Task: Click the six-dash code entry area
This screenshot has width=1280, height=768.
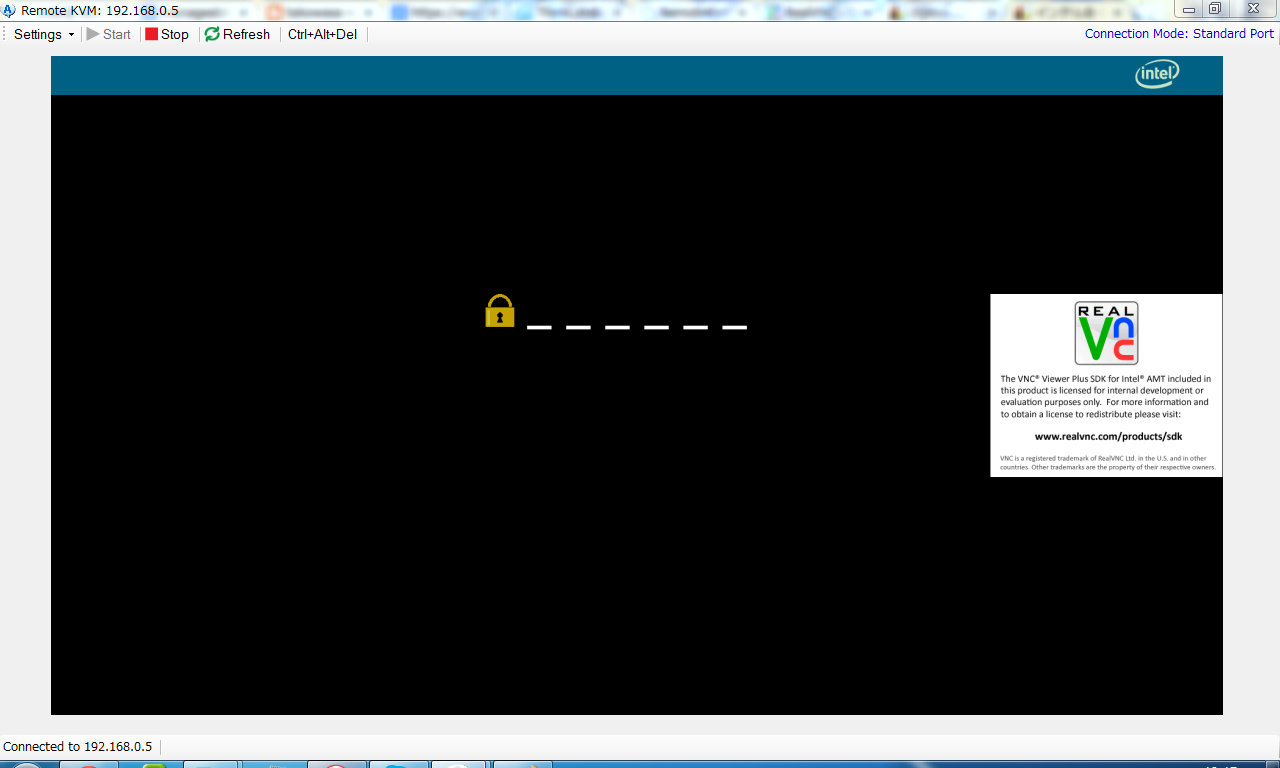Action: point(637,326)
